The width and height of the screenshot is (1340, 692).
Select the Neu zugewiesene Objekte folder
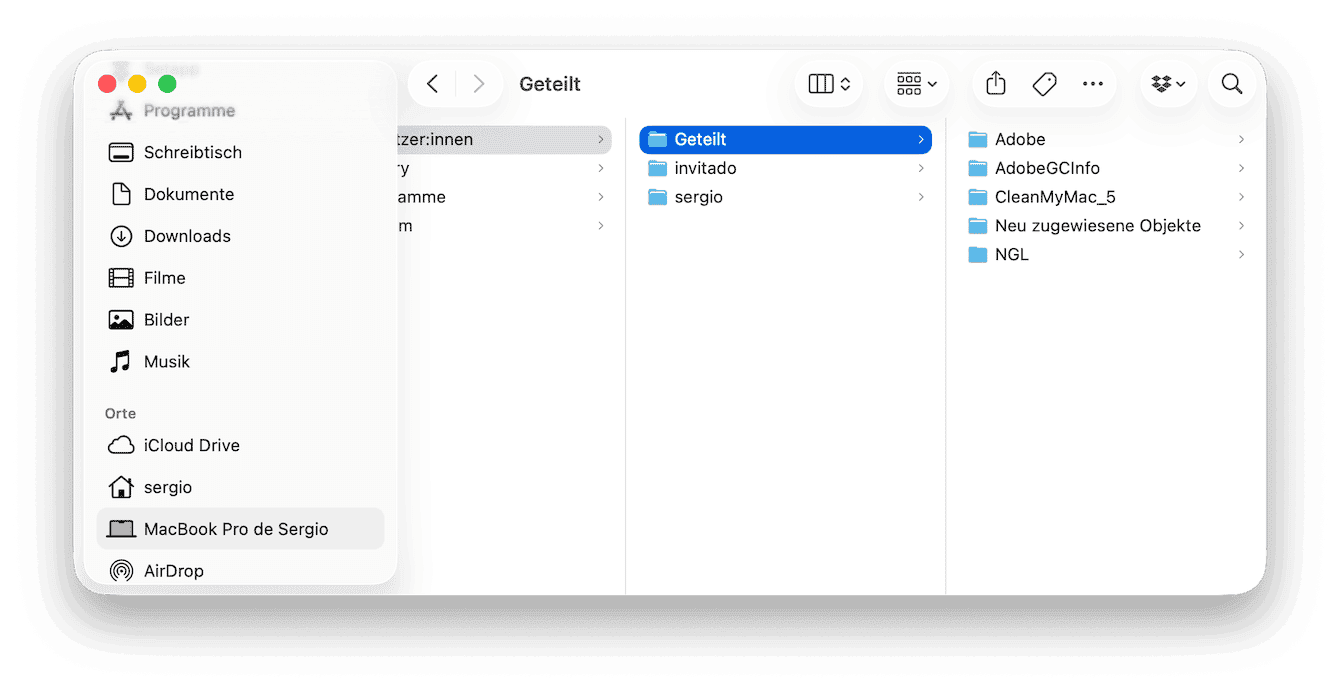coord(1097,226)
